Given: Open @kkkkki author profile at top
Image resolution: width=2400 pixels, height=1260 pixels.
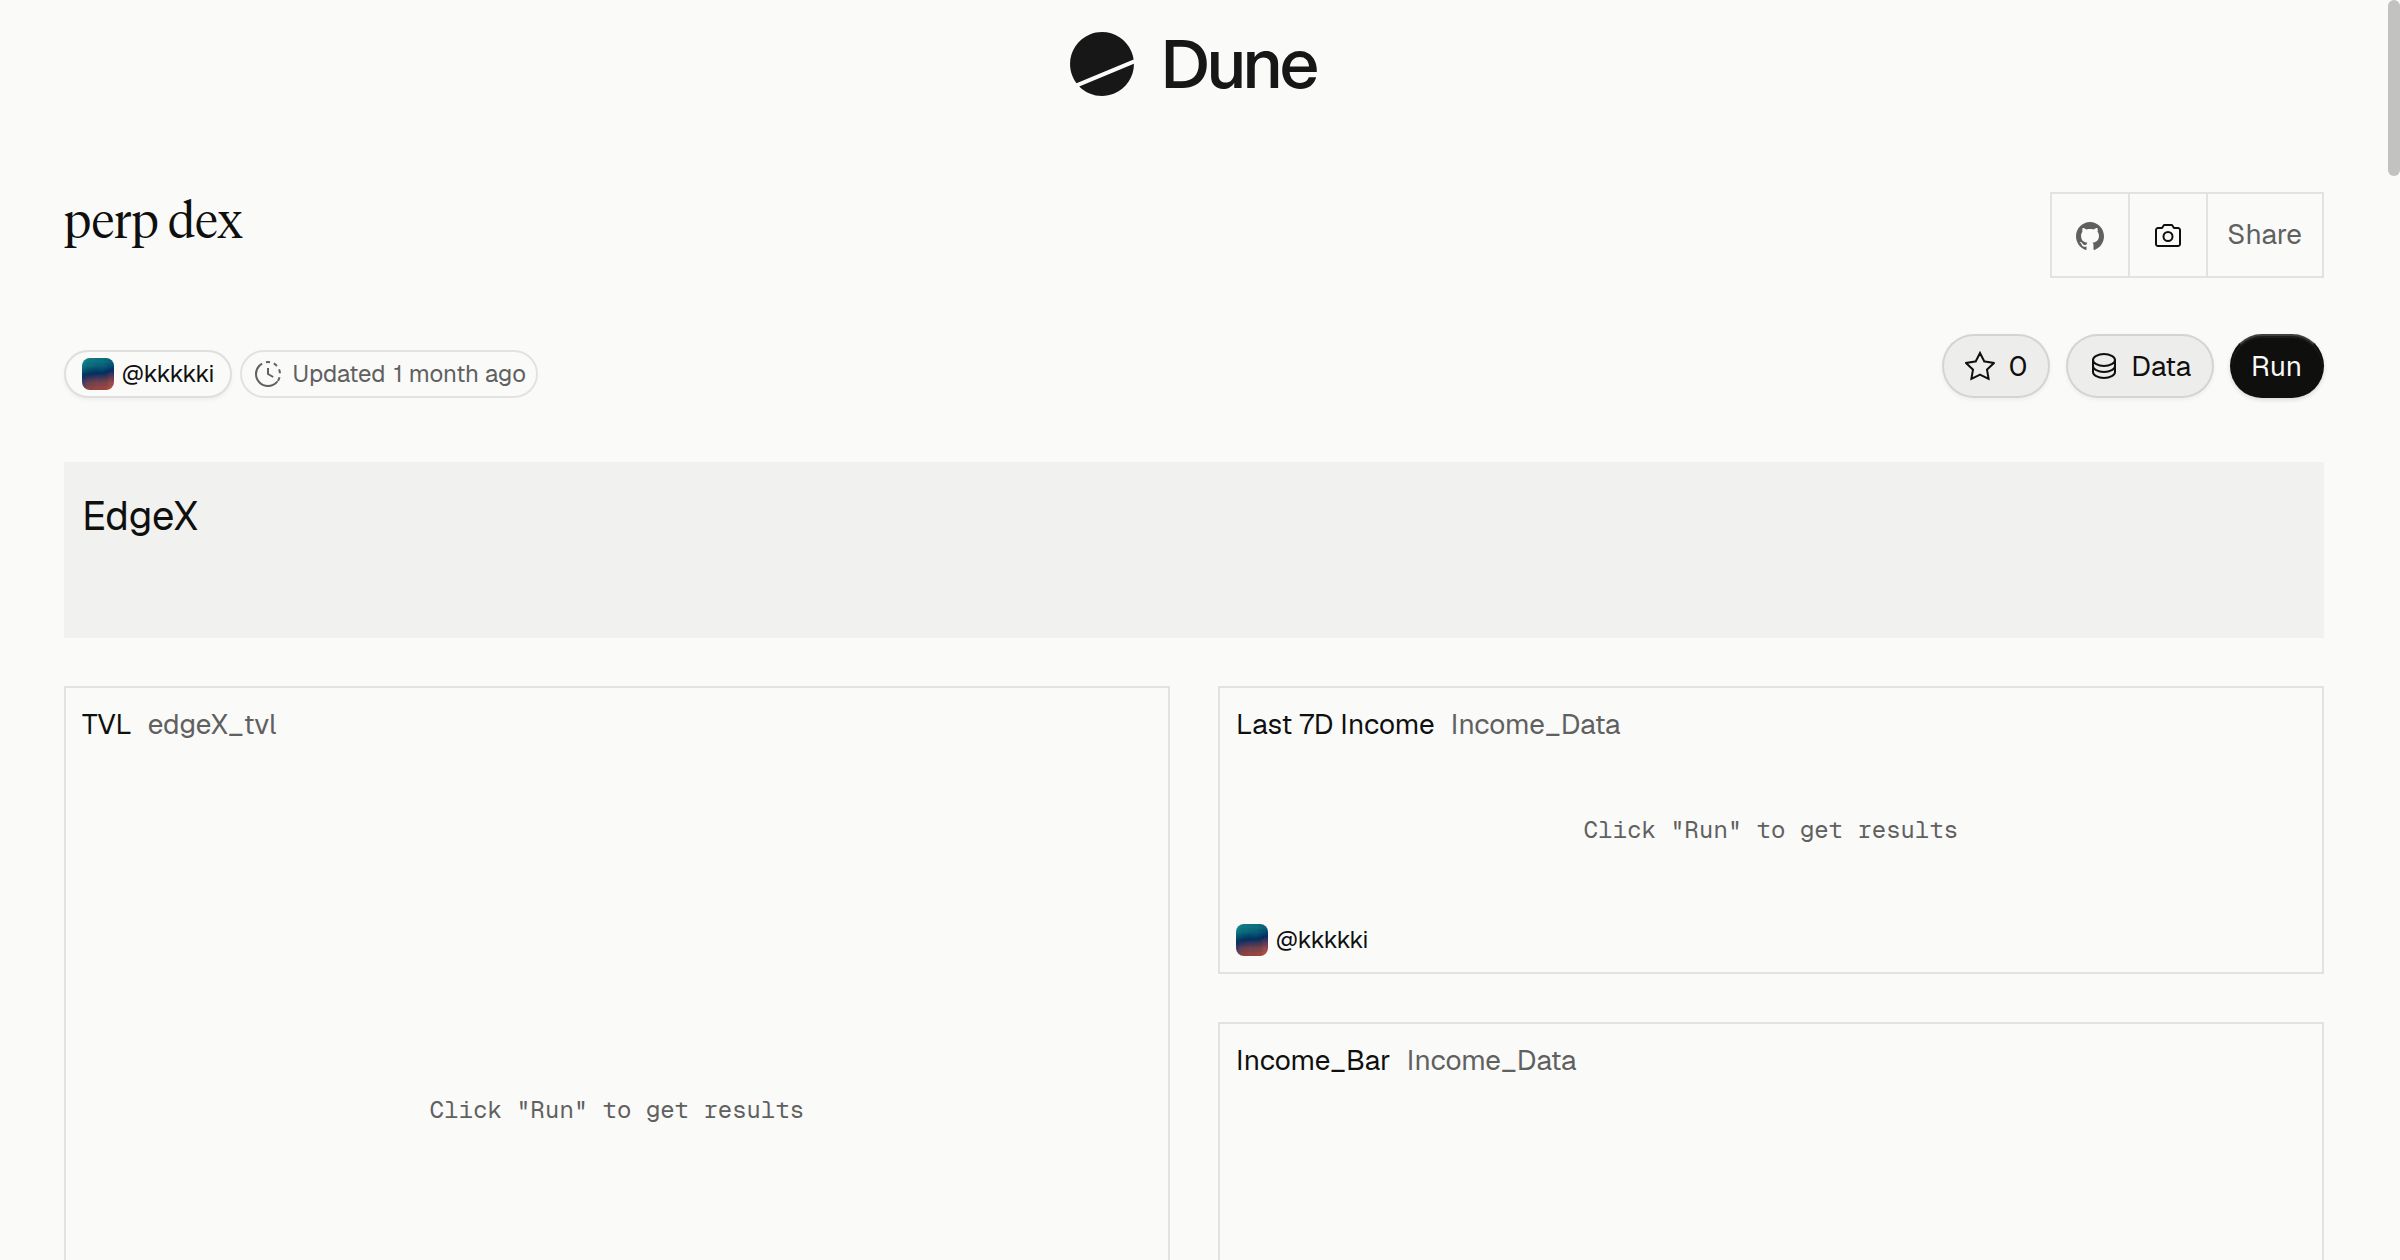Looking at the screenshot, I should tap(148, 374).
